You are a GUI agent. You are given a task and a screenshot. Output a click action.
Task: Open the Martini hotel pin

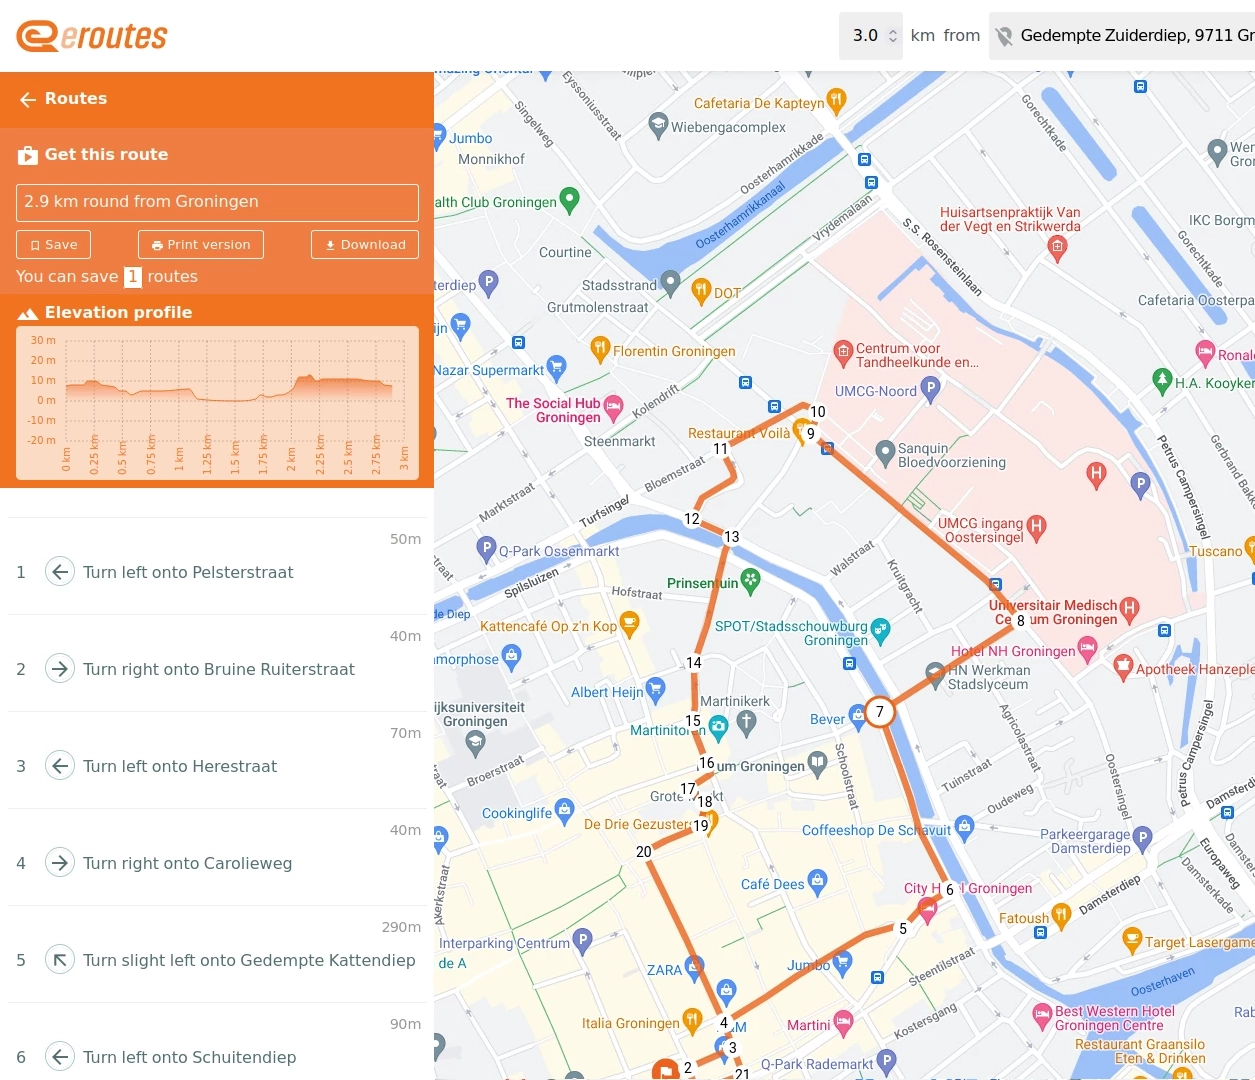coord(843,1022)
